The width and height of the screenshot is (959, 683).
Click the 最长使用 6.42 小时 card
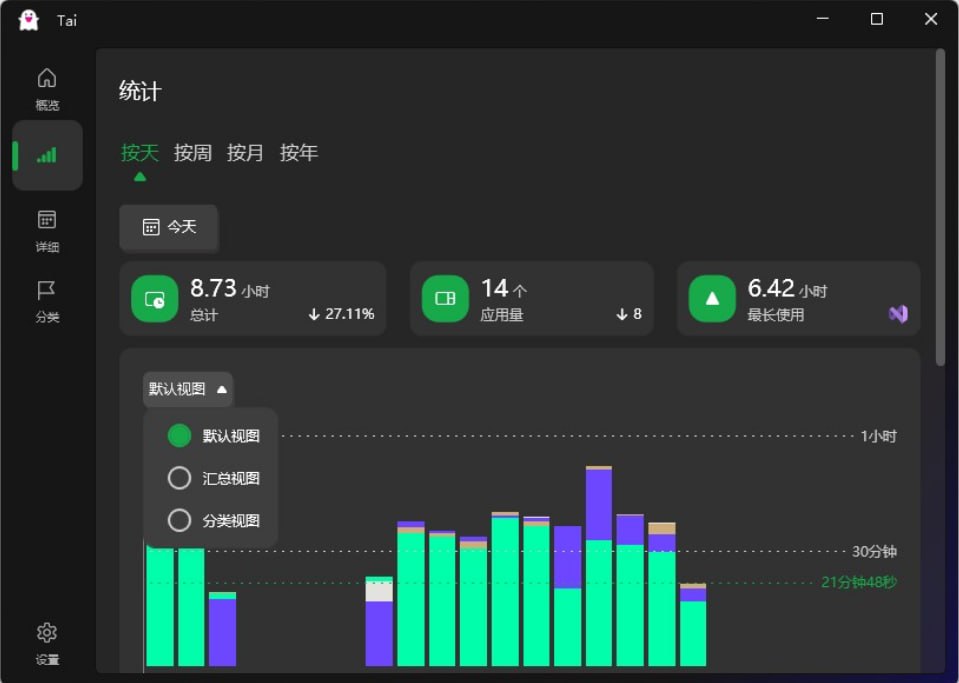click(798, 298)
